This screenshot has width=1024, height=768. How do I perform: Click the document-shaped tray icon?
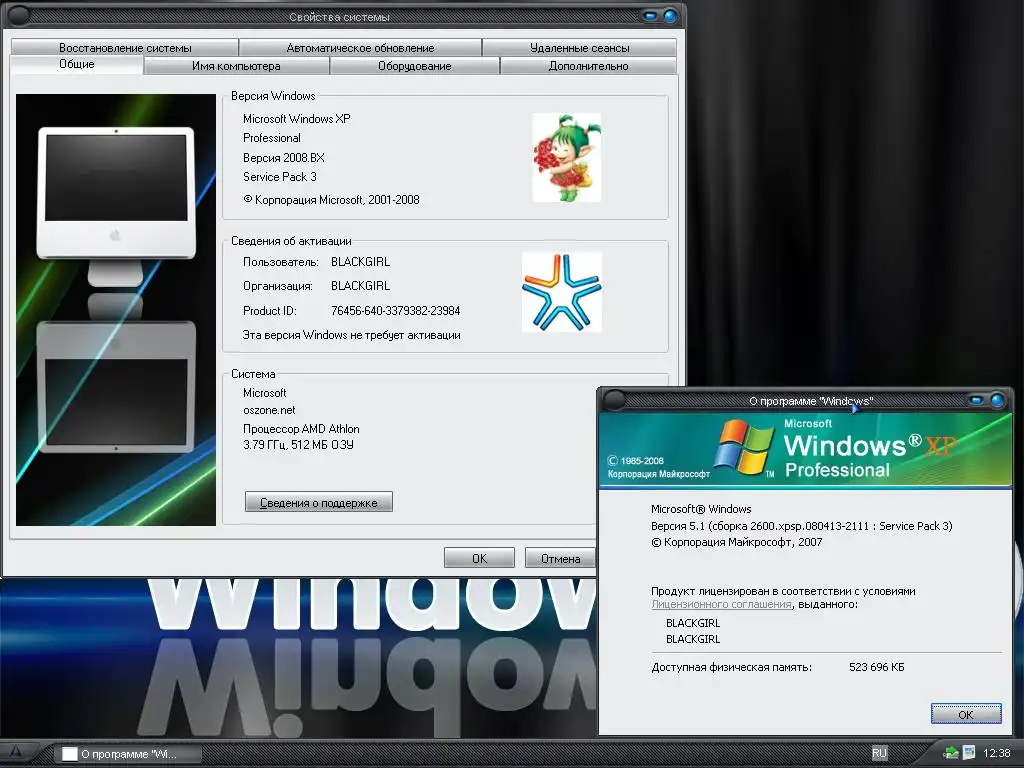pos(969,753)
